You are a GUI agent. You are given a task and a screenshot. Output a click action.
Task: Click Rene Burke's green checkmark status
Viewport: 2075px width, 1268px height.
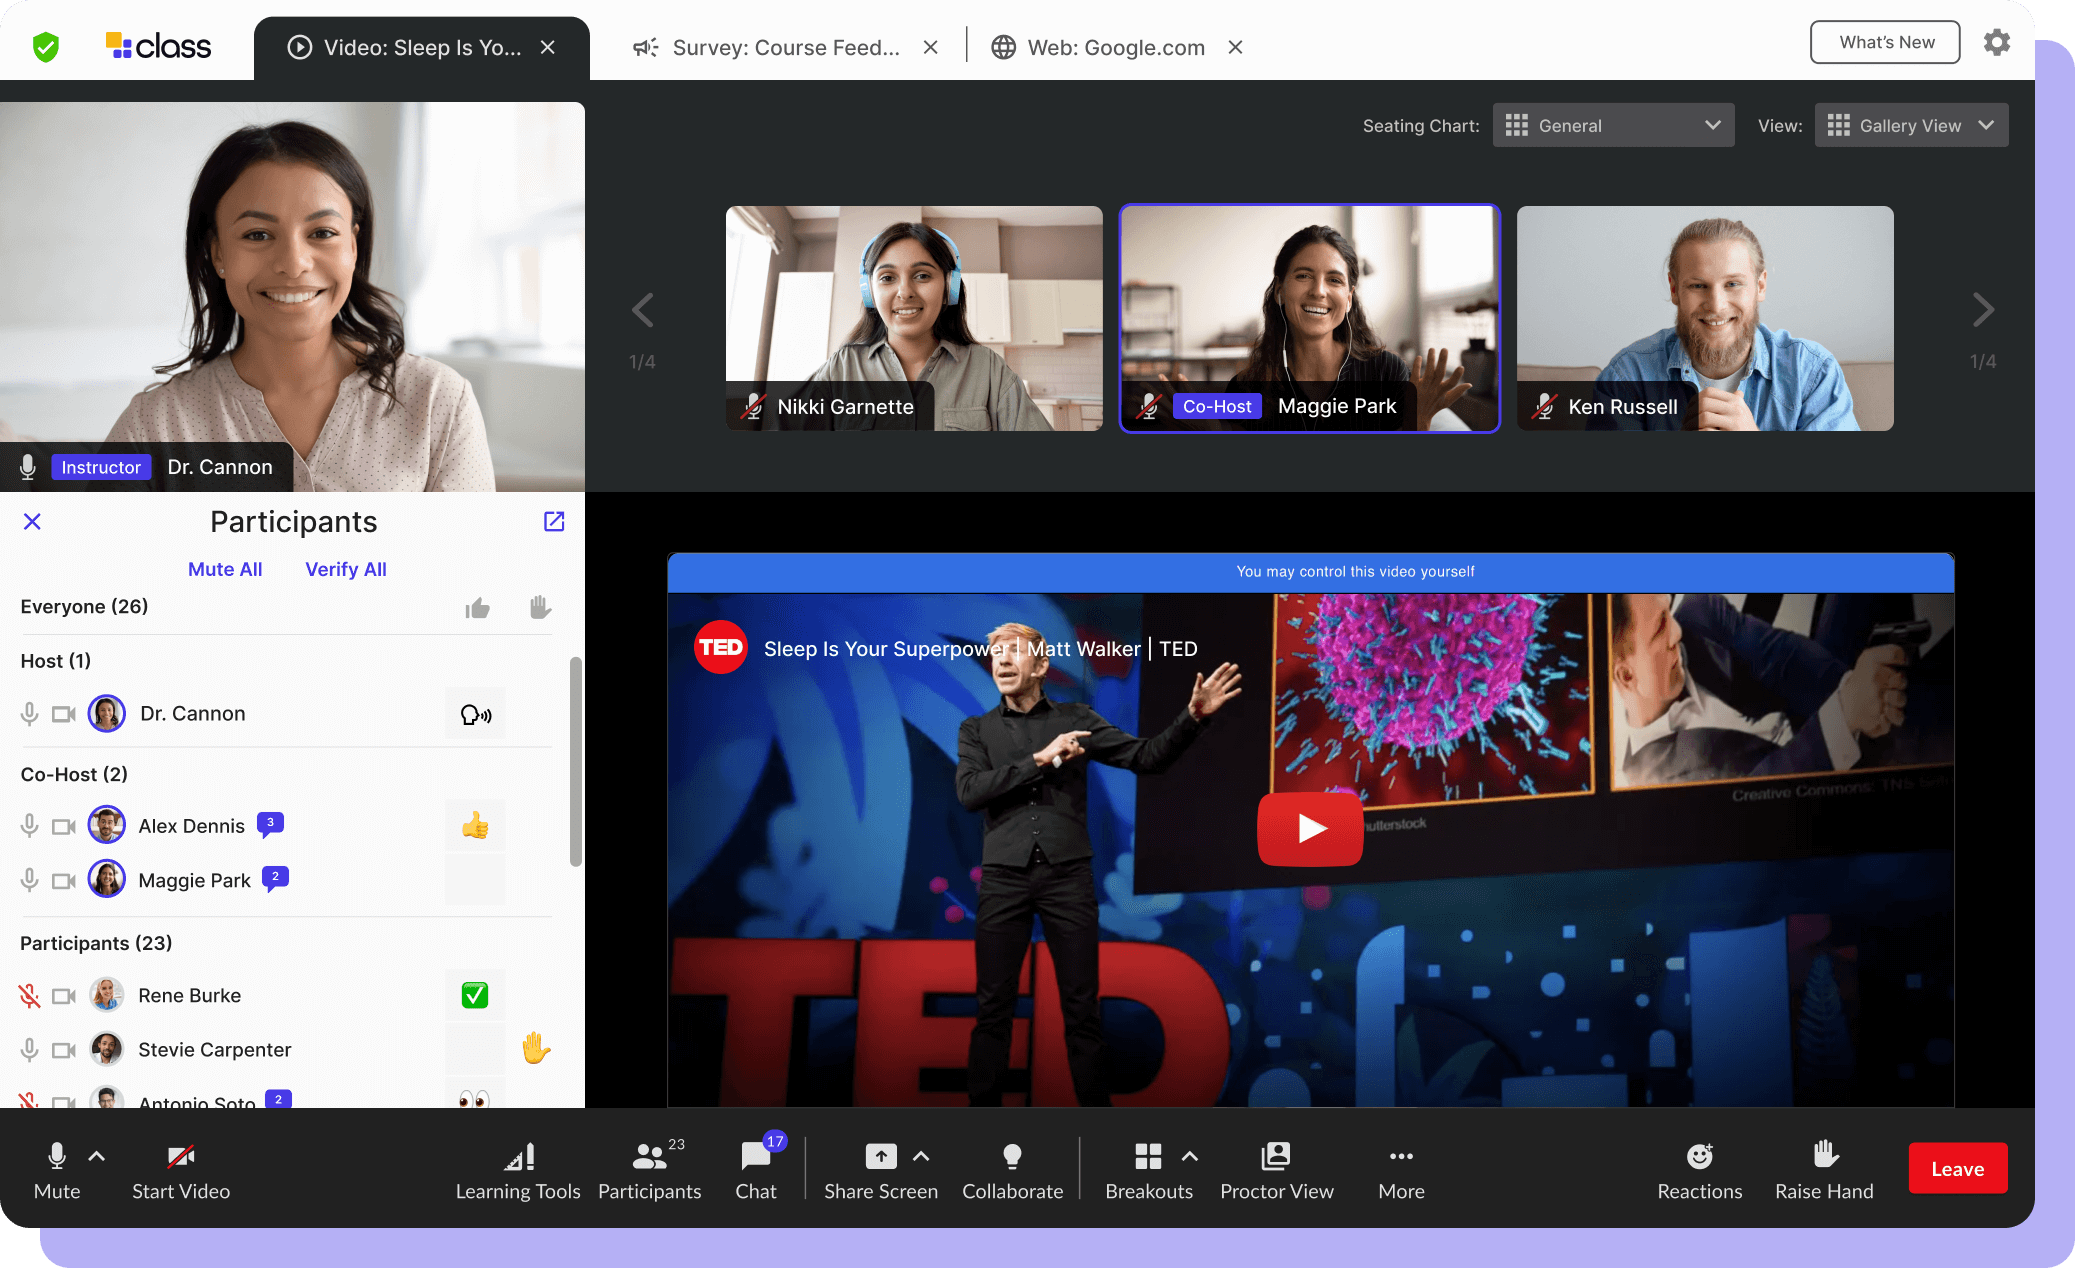(475, 995)
